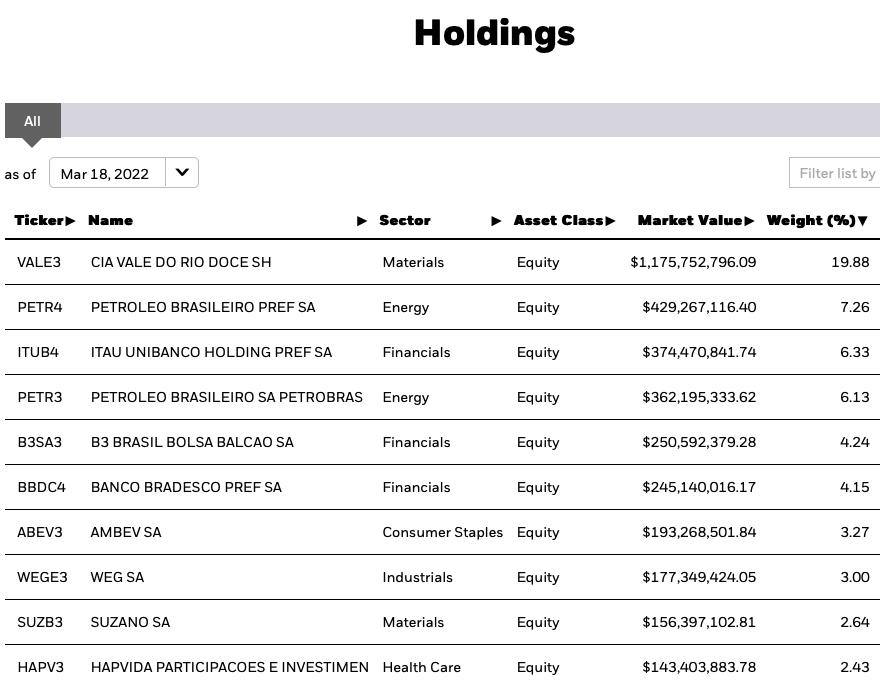The height and width of the screenshot is (687, 880).
Task: Click the Asset Class column header
Action: click(559, 221)
